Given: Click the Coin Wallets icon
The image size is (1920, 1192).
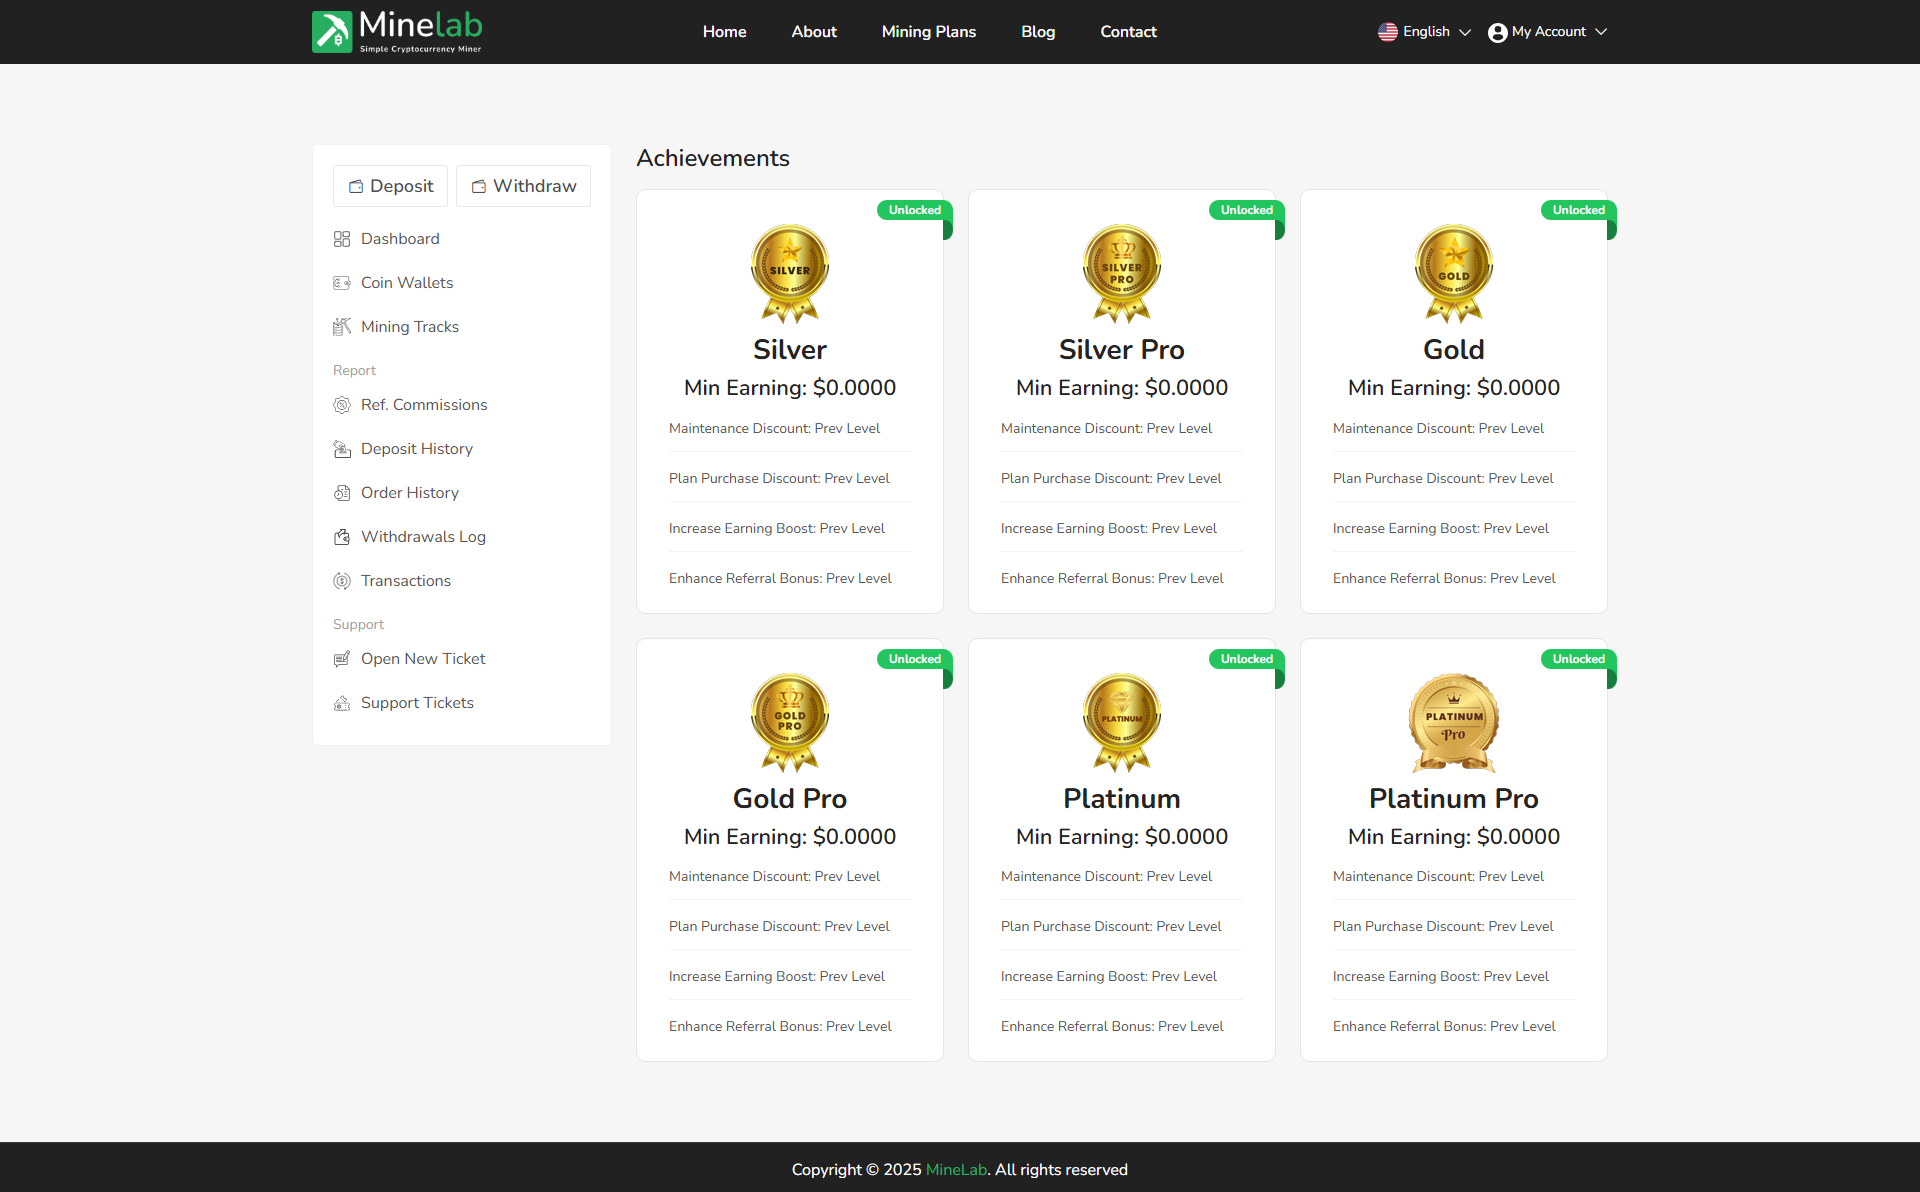Looking at the screenshot, I should coord(342,283).
